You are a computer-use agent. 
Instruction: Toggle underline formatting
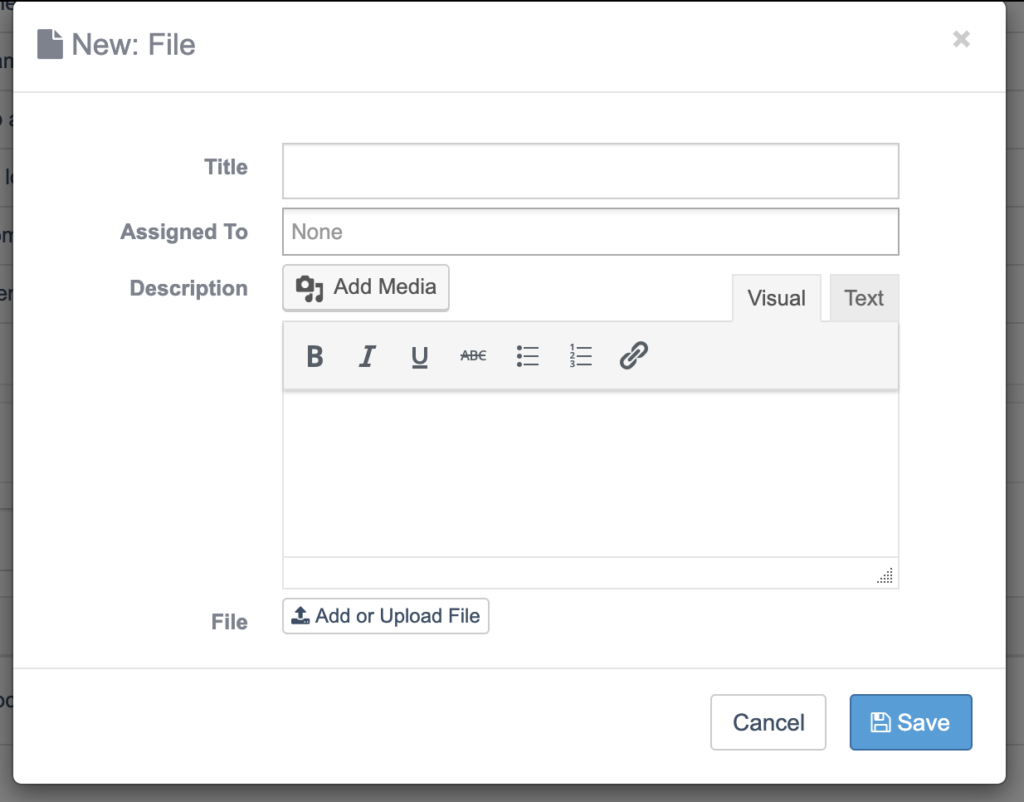[420, 356]
